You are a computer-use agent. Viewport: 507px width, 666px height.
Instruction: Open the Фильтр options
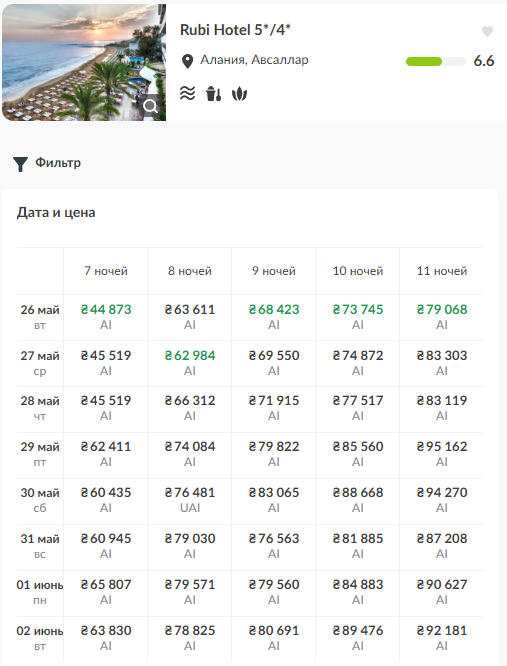click(x=58, y=163)
